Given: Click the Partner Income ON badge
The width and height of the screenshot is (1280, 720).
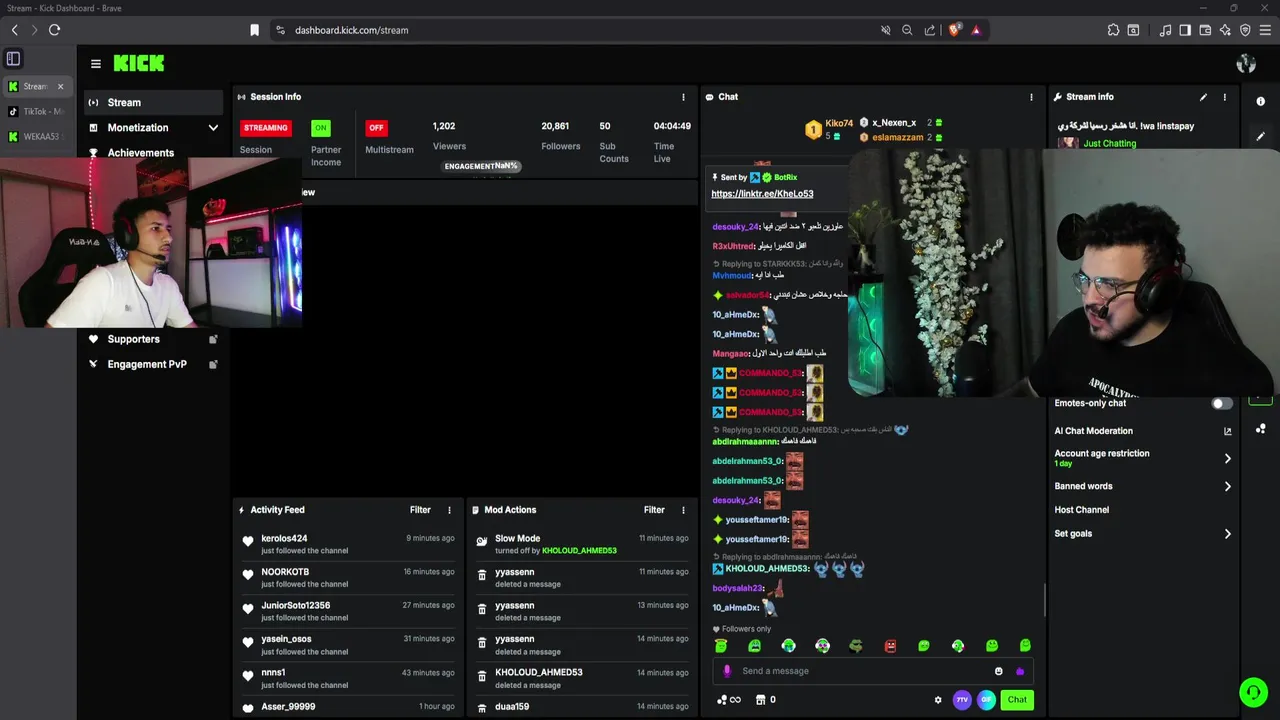Looking at the screenshot, I should (320, 127).
